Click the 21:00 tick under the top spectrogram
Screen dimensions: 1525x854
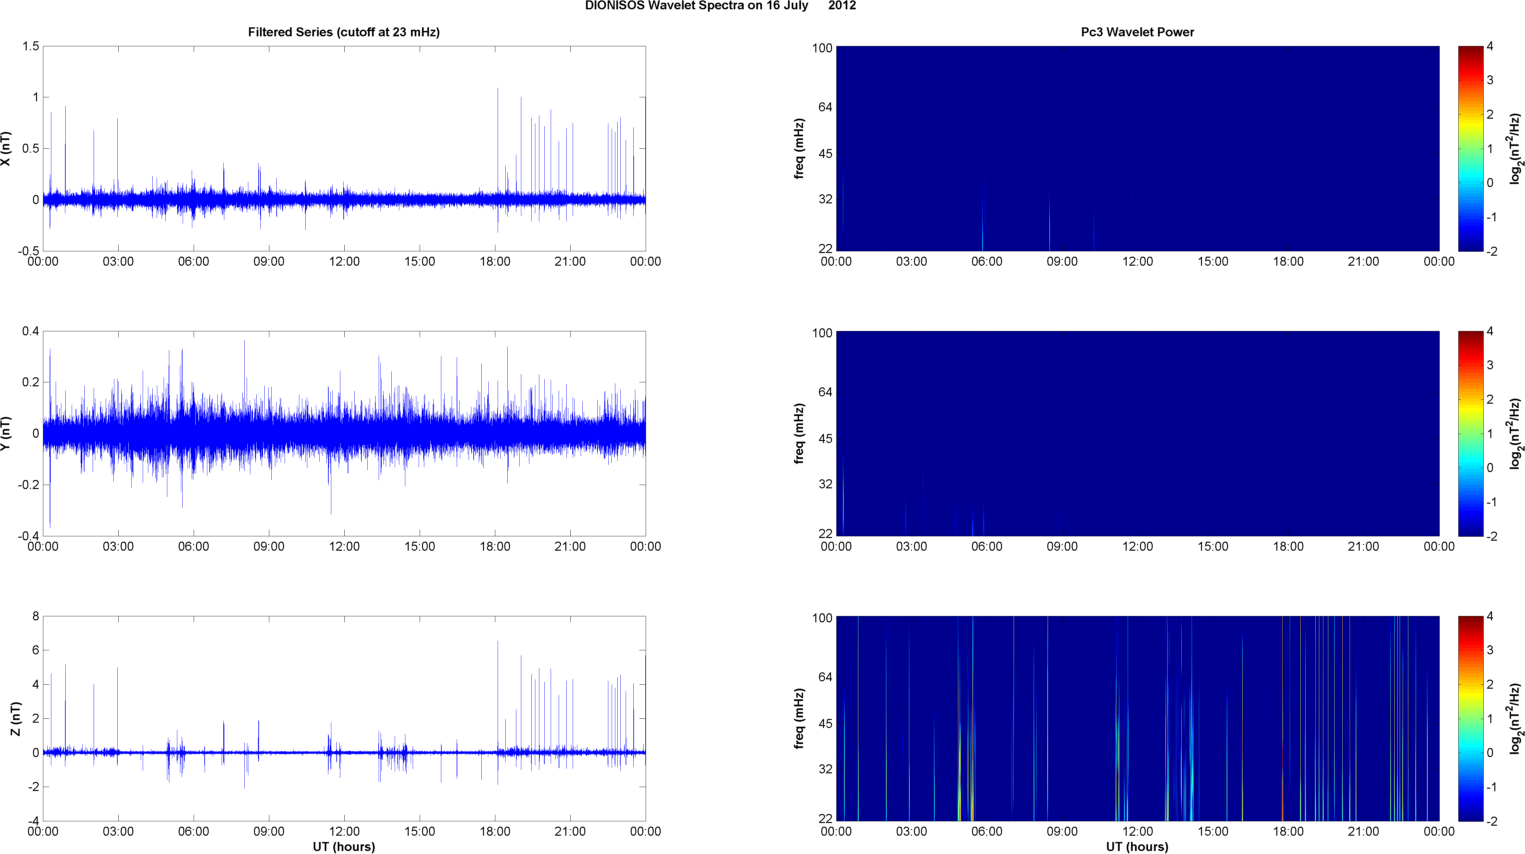click(1363, 262)
